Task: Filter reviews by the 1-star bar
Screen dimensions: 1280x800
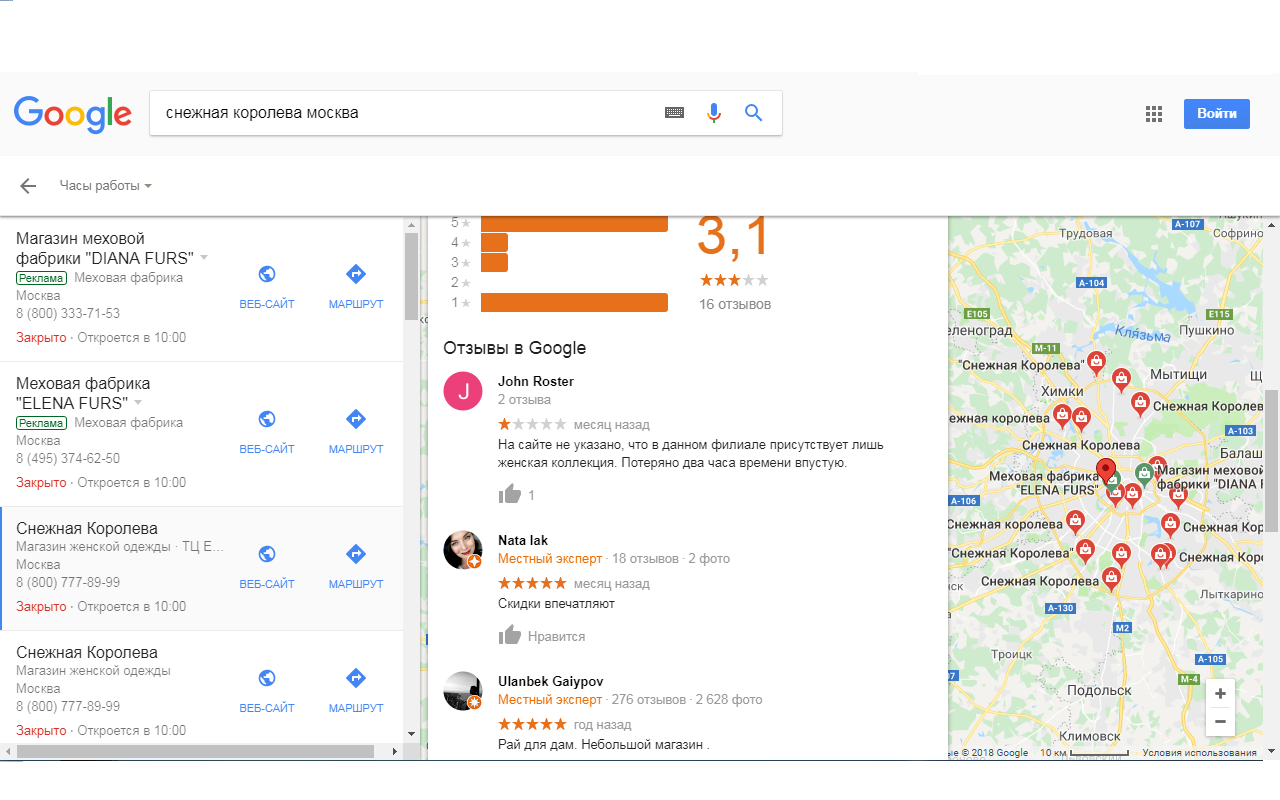Action: click(574, 302)
